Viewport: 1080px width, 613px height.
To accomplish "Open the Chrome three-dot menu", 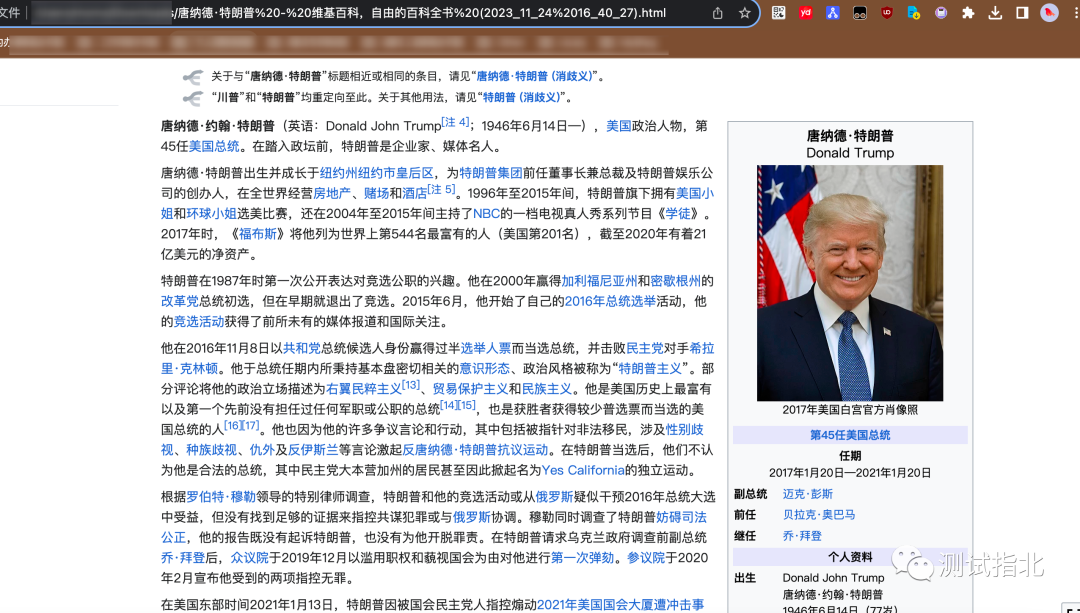I will point(1074,13).
